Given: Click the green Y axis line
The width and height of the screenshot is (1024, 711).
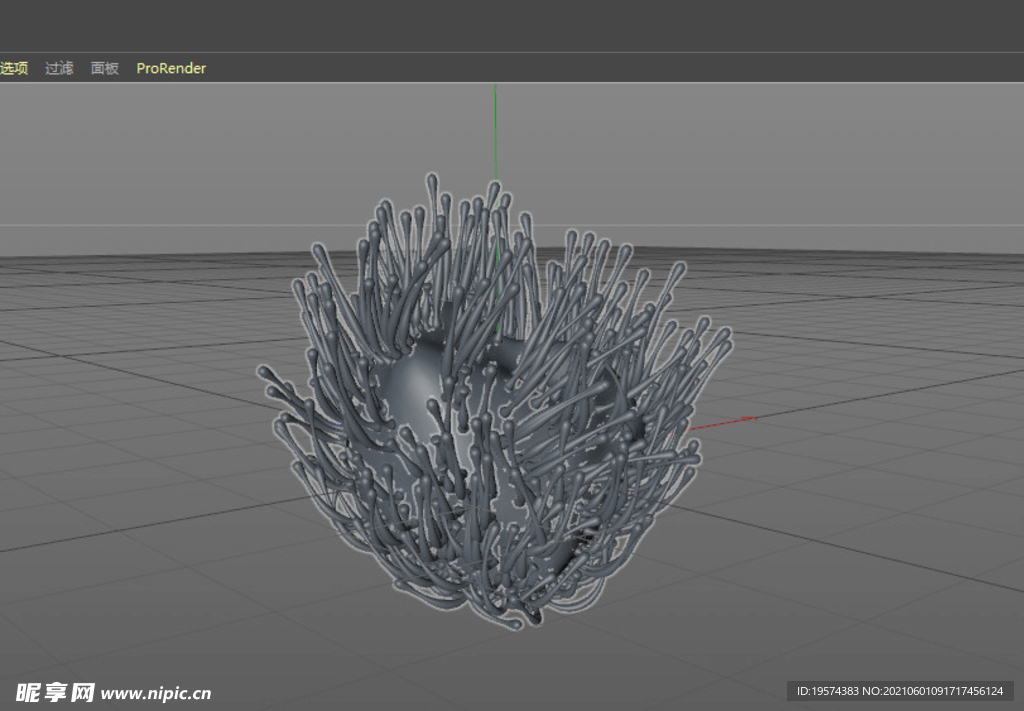Looking at the screenshot, I should 495,131.
